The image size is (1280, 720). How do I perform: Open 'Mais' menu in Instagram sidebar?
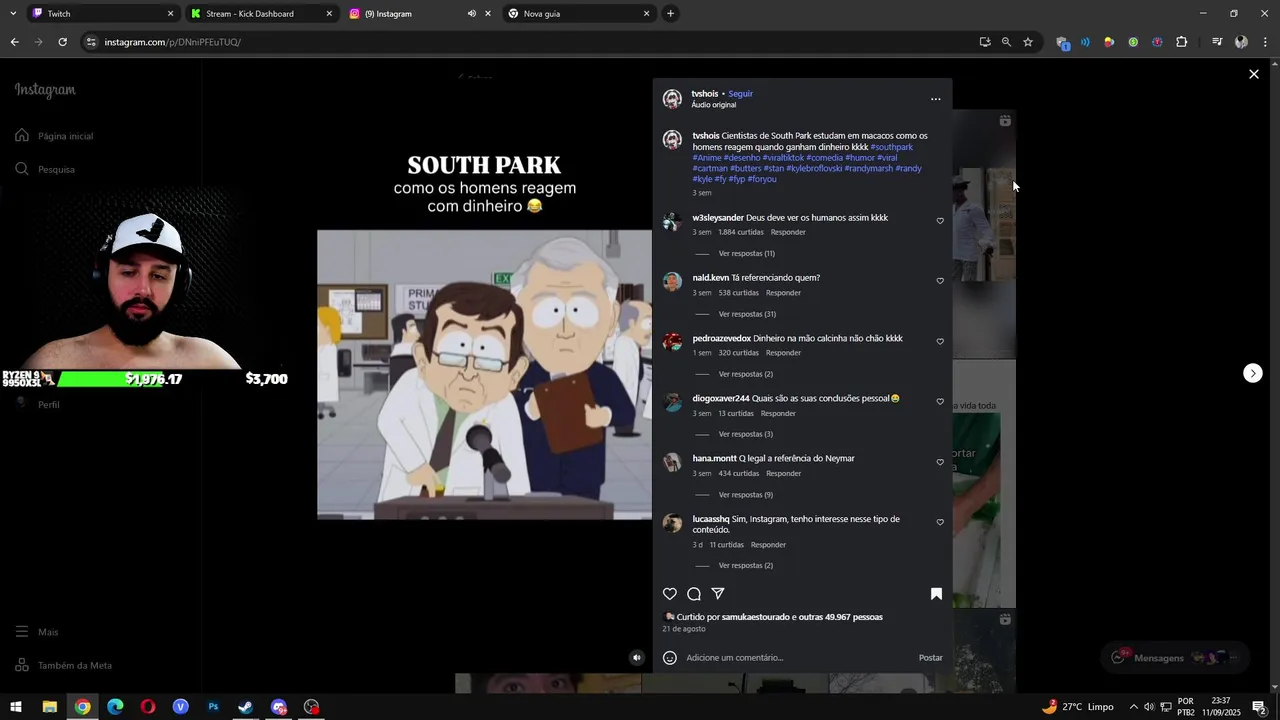tap(37, 632)
